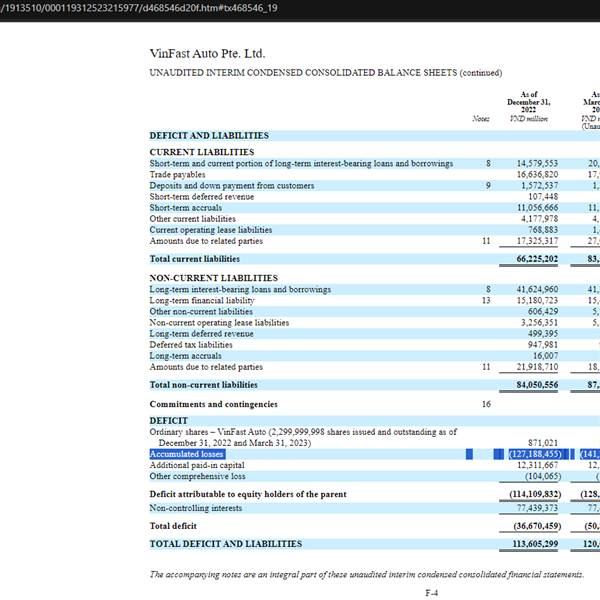Click the NON-CURRENT LIABILITIES section heading
The width and height of the screenshot is (600, 600).
point(214,278)
